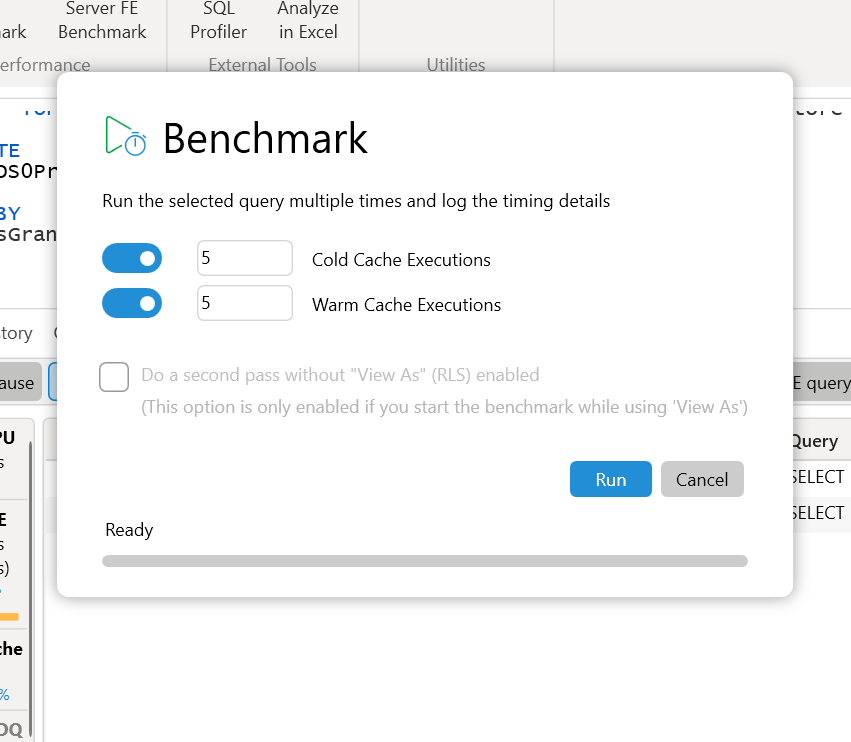Screen dimensions: 851x742
Task: Turn off the Warm Cache Executions toggle
Action: tap(132, 304)
